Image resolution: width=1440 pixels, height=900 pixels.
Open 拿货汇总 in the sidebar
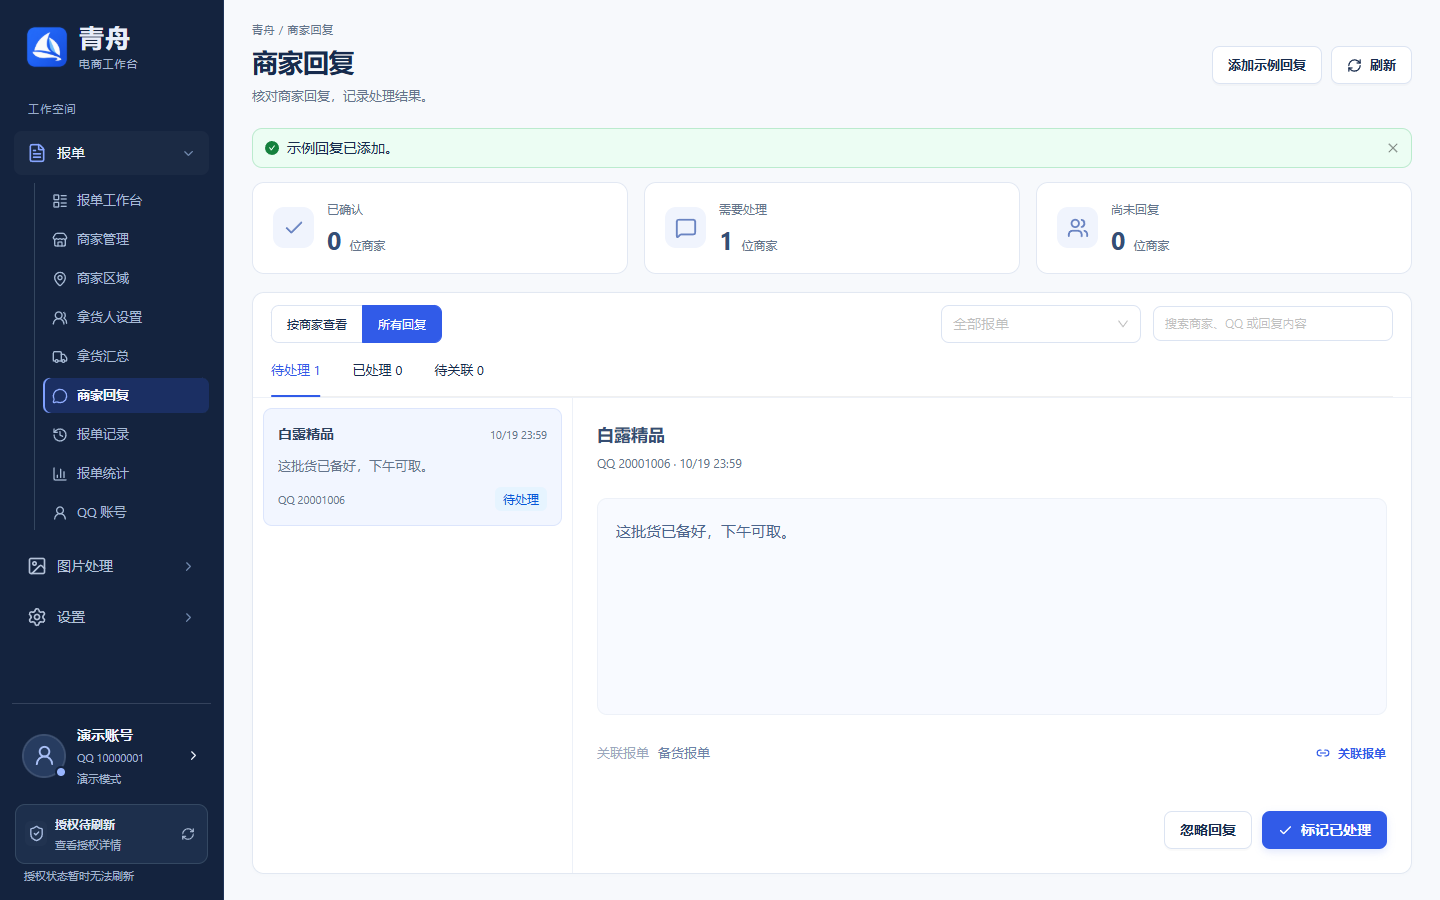tap(126, 356)
